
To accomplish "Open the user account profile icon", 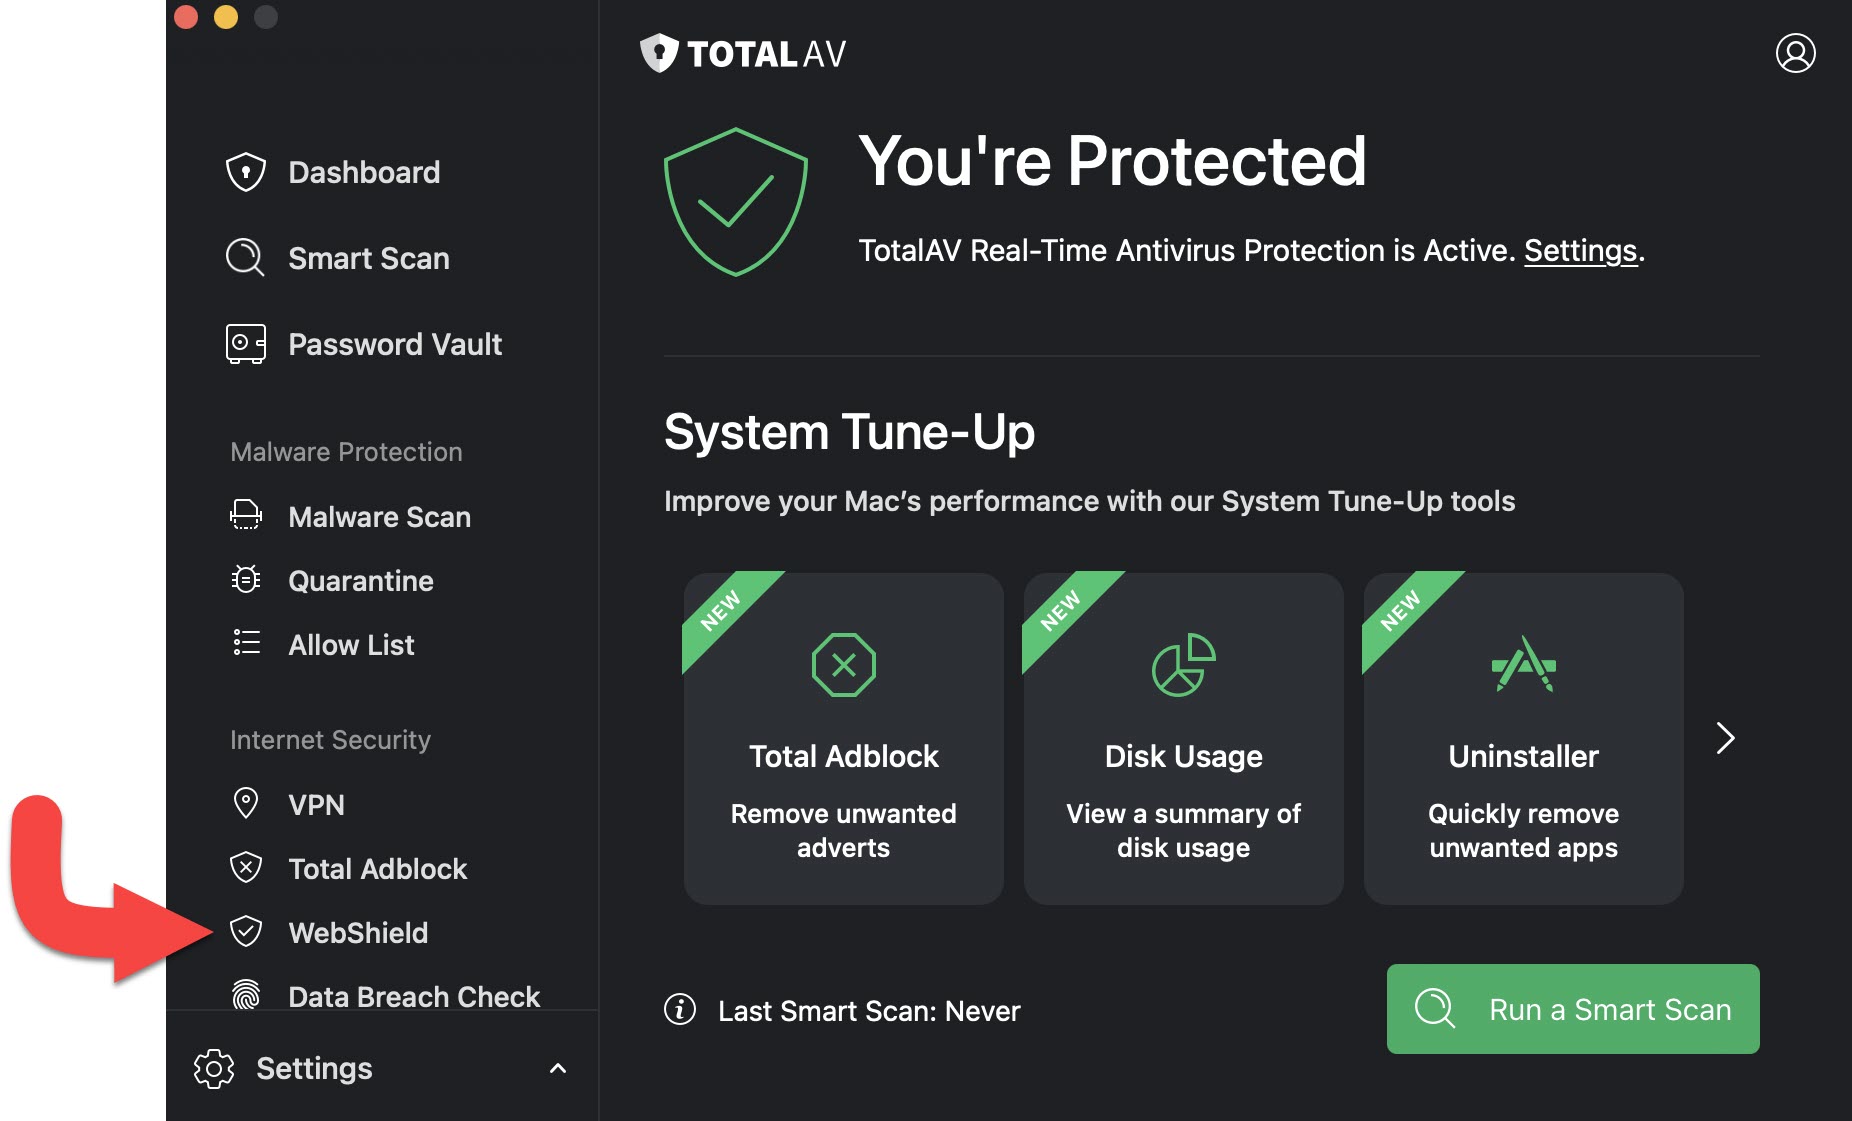I will (x=1795, y=53).
